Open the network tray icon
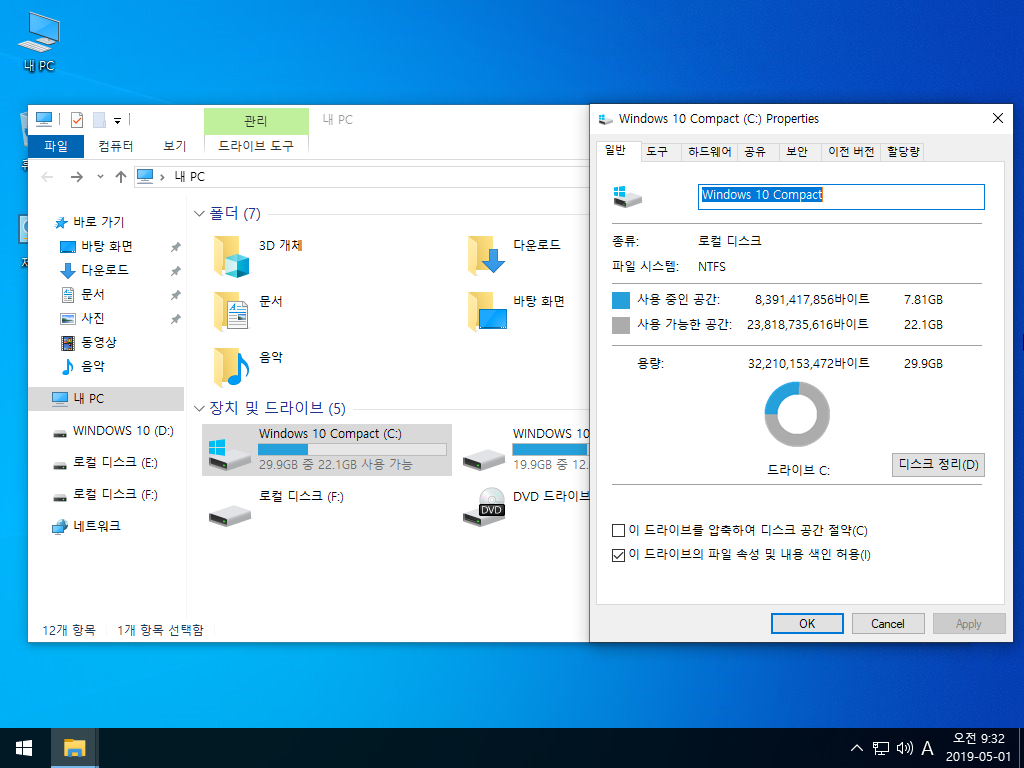 [x=881, y=748]
